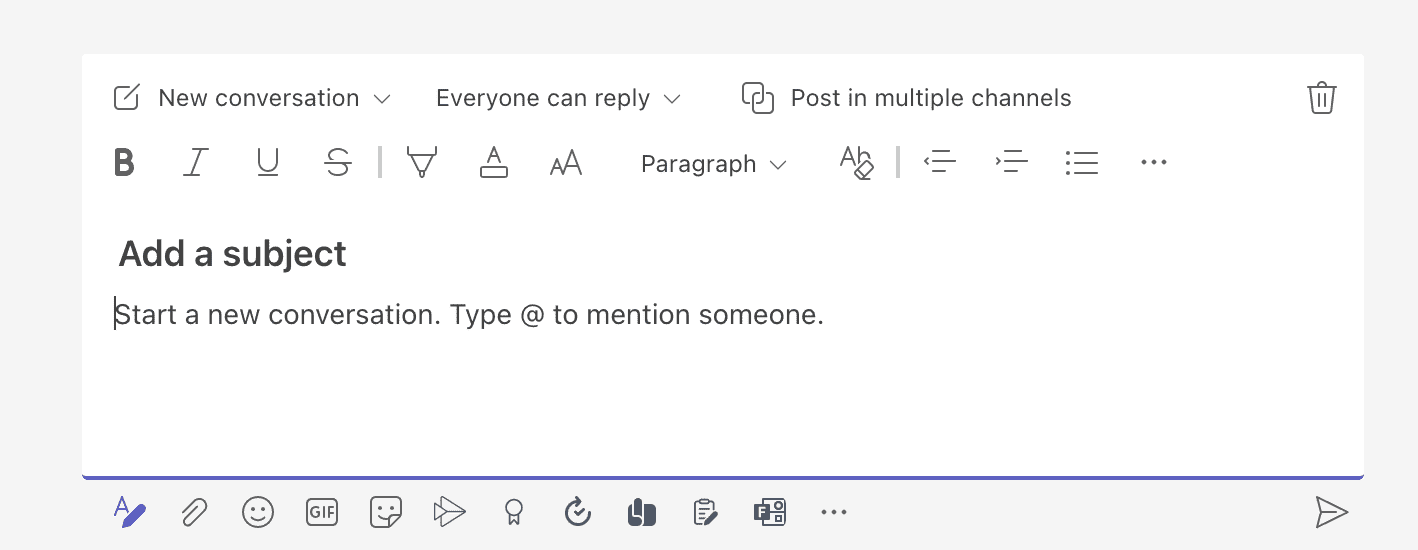Image resolution: width=1418 pixels, height=550 pixels.
Task: Decrease the paragraph indent
Action: (940, 163)
